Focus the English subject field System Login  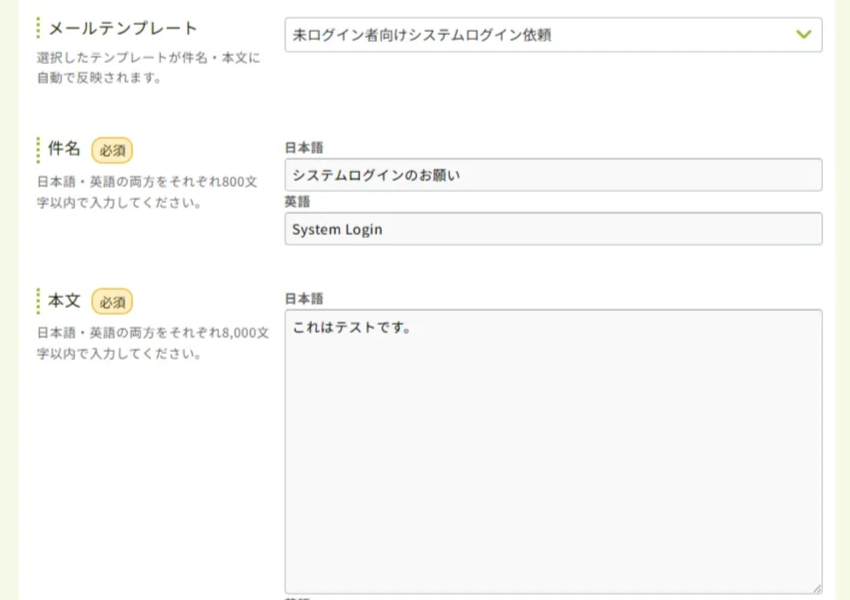click(x=553, y=229)
